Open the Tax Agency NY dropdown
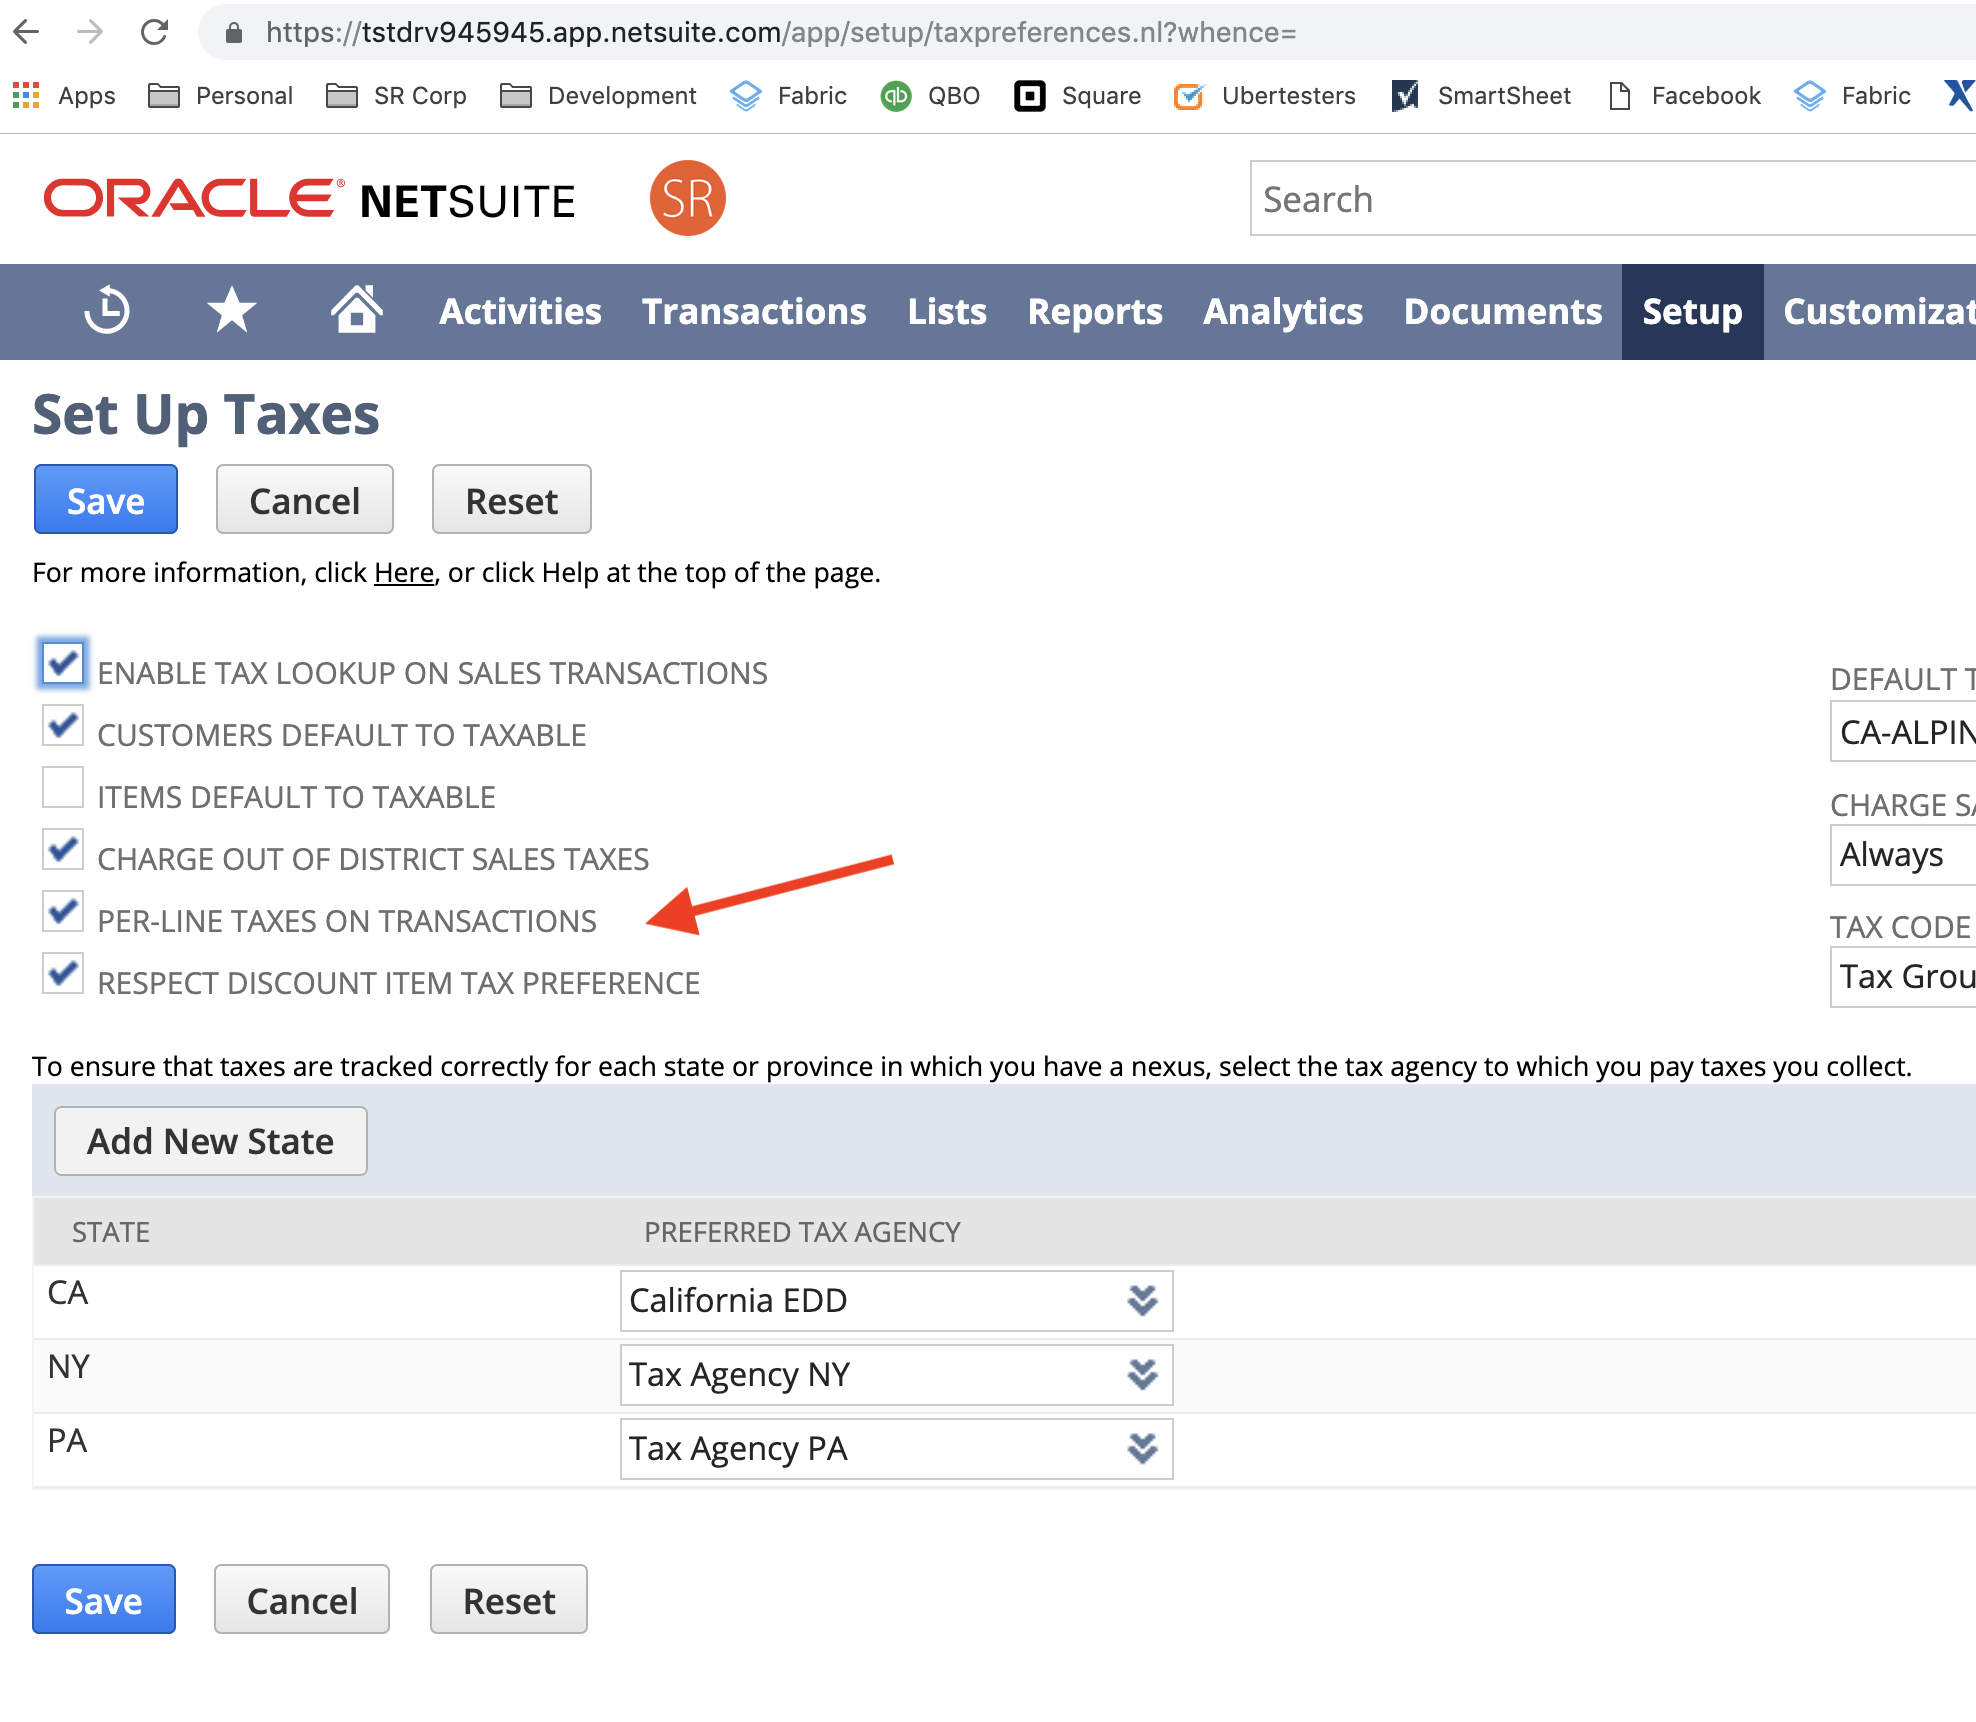Image resolution: width=1976 pixels, height=1722 pixels. click(x=1142, y=1375)
